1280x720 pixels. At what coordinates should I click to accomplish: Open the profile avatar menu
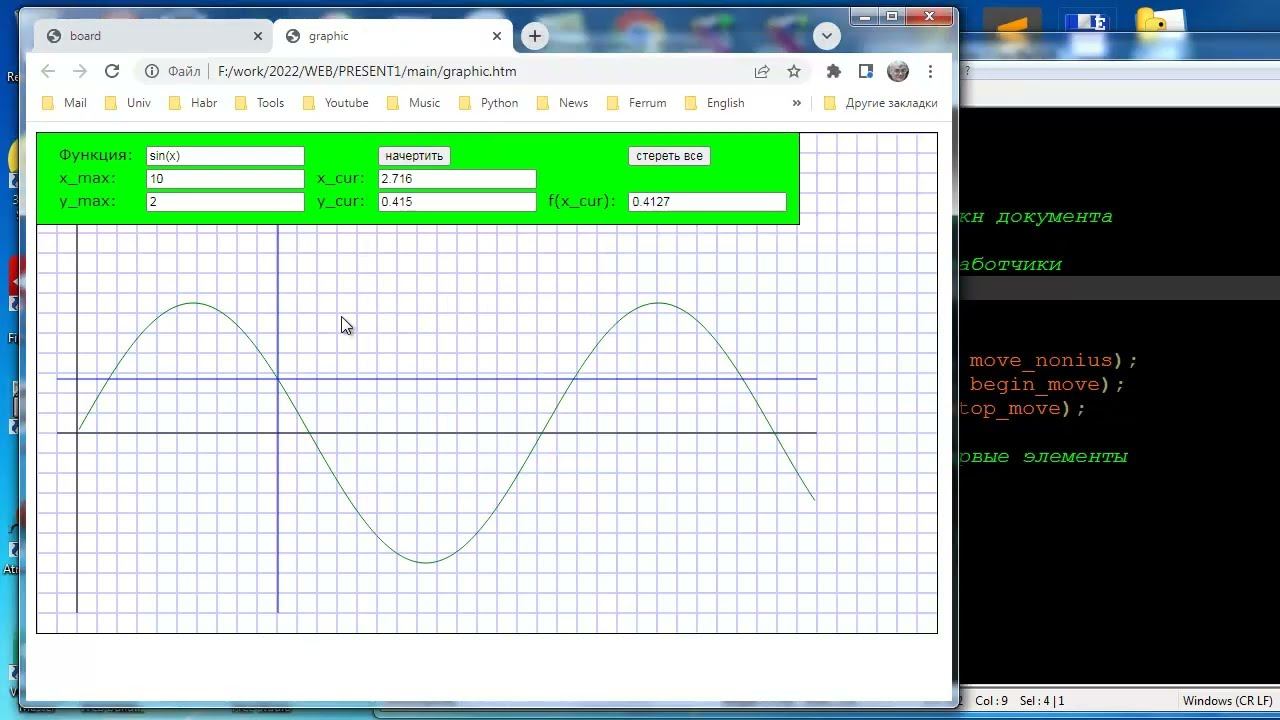(x=898, y=71)
